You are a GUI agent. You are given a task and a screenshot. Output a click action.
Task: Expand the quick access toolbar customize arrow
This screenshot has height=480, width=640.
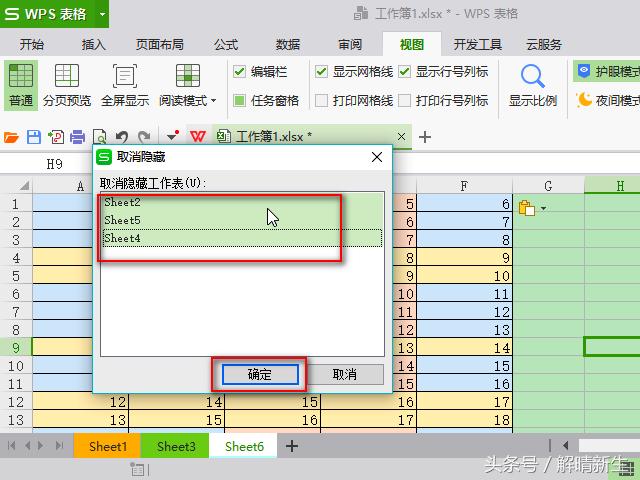(173, 136)
